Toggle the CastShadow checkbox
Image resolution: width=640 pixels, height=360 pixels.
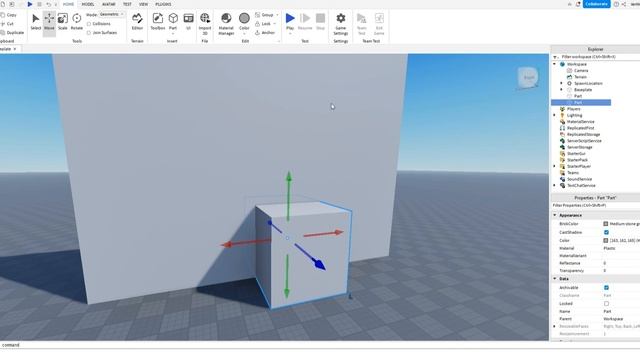tap(606, 232)
